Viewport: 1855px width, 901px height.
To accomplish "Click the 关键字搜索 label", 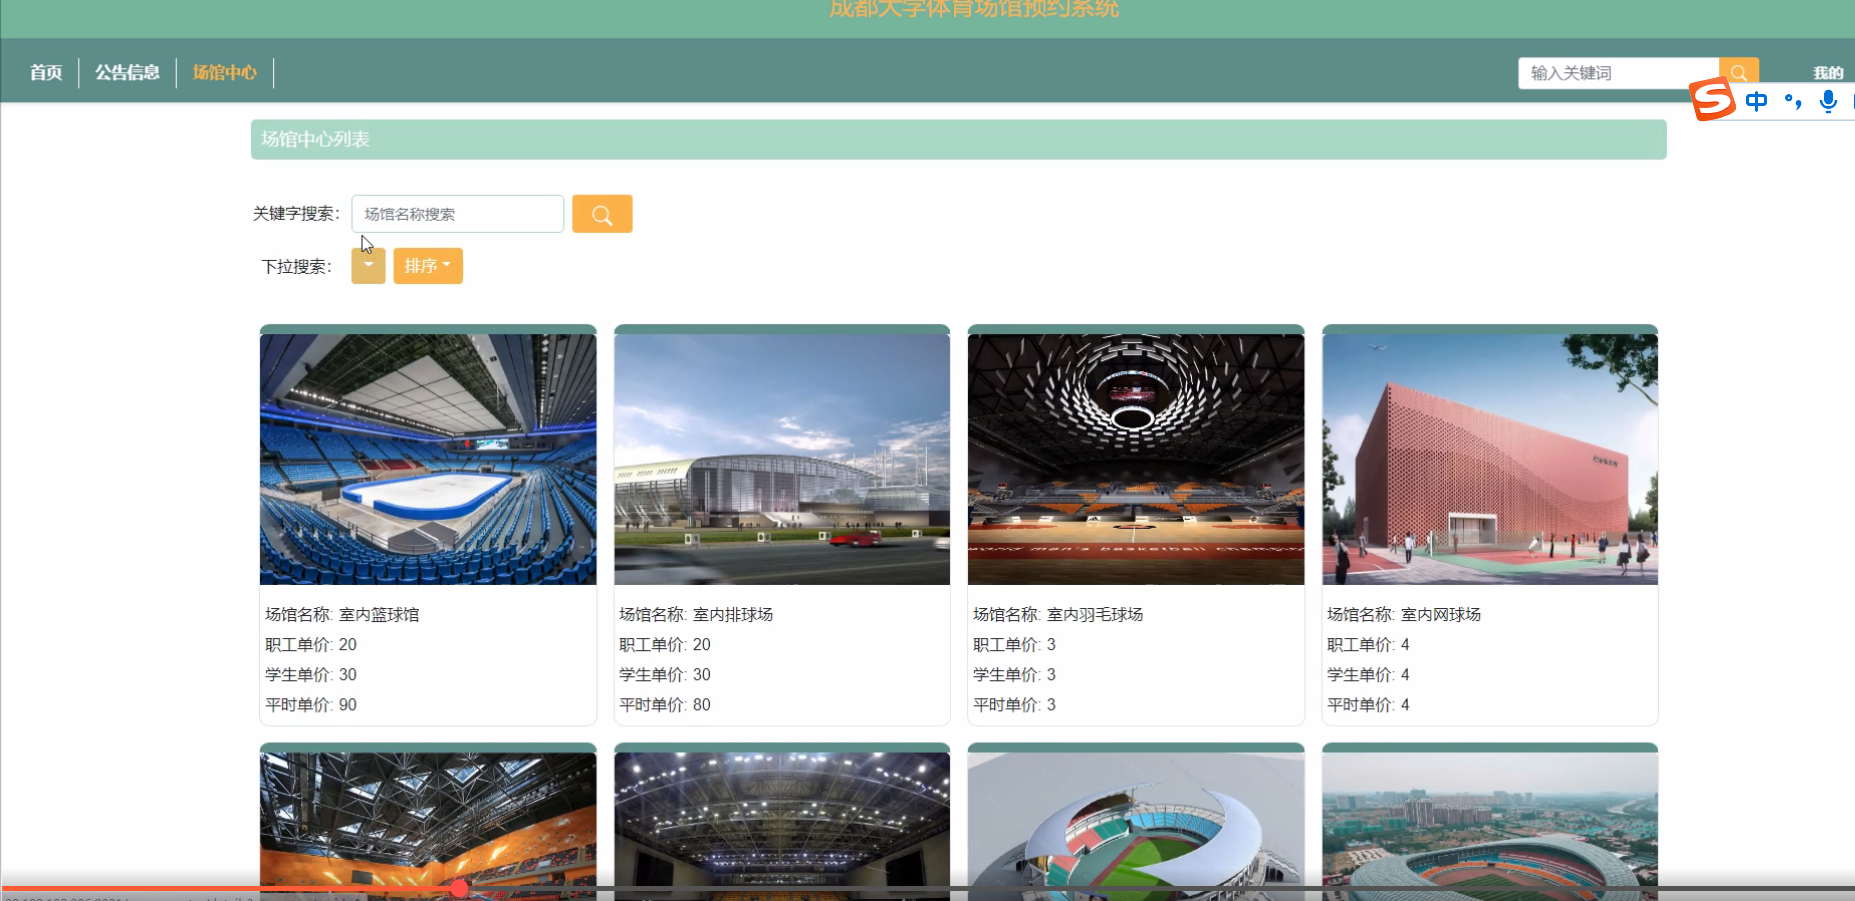I will point(296,214).
